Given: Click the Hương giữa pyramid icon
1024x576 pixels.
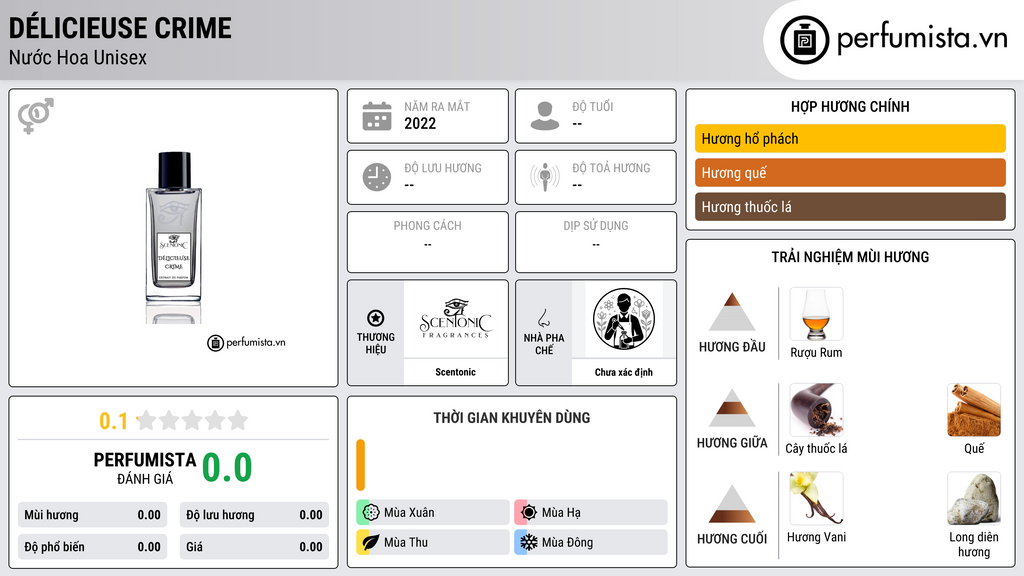Looking at the screenshot, I should point(732,408).
